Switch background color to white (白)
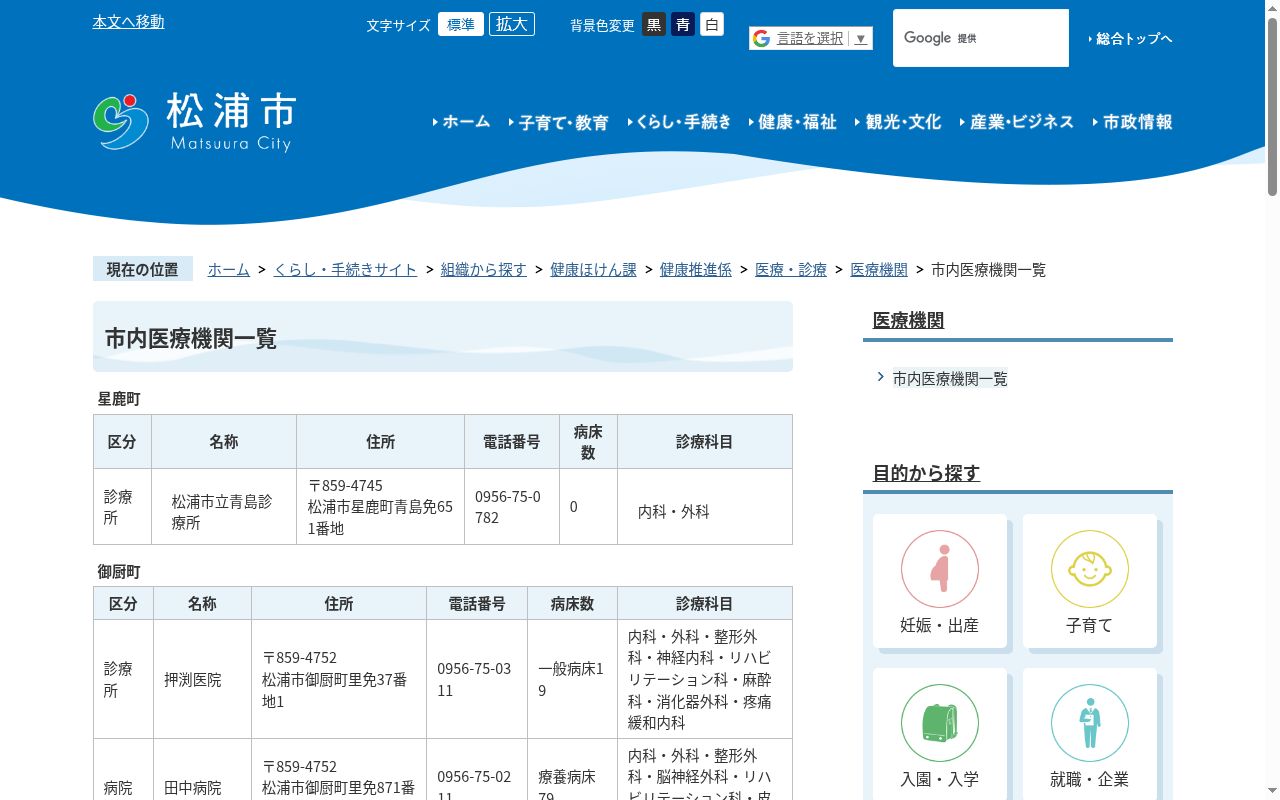Screen dimensions: 1280x800 (x=712, y=24)
